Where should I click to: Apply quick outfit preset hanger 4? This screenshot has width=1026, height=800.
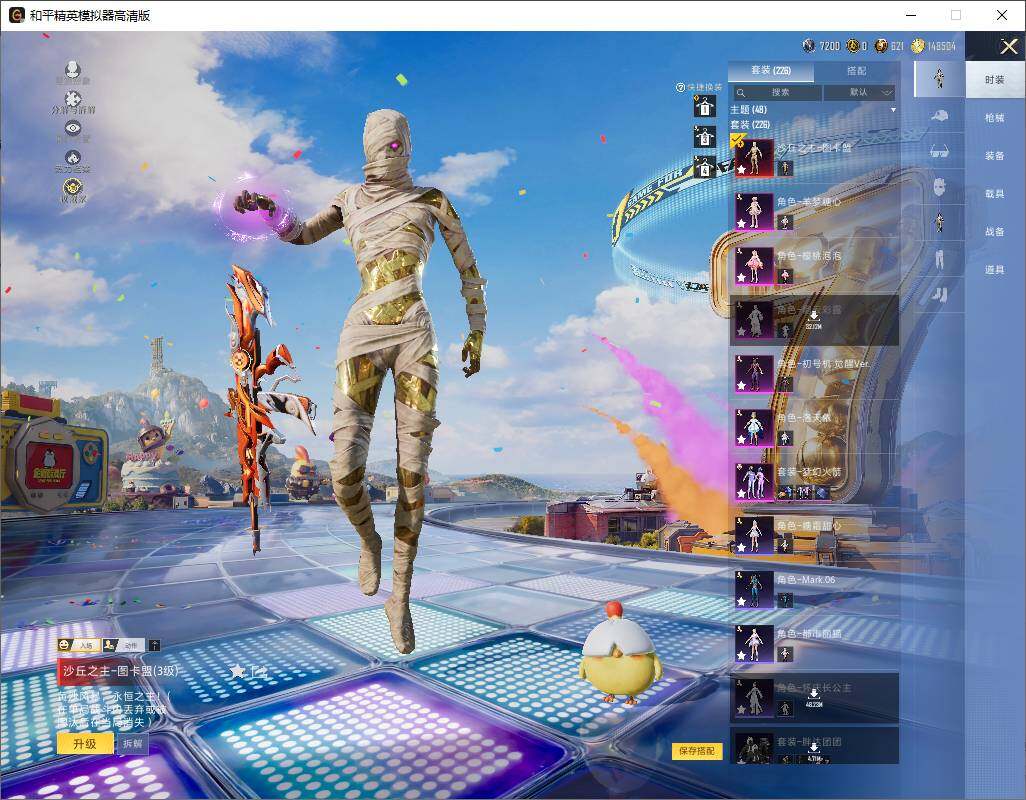(705, 168)
